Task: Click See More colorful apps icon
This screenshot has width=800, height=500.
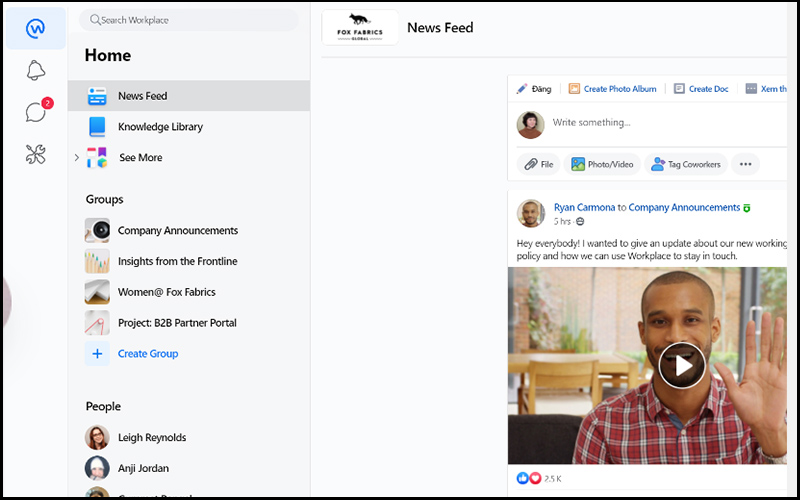Action: [x=97, y=158]
